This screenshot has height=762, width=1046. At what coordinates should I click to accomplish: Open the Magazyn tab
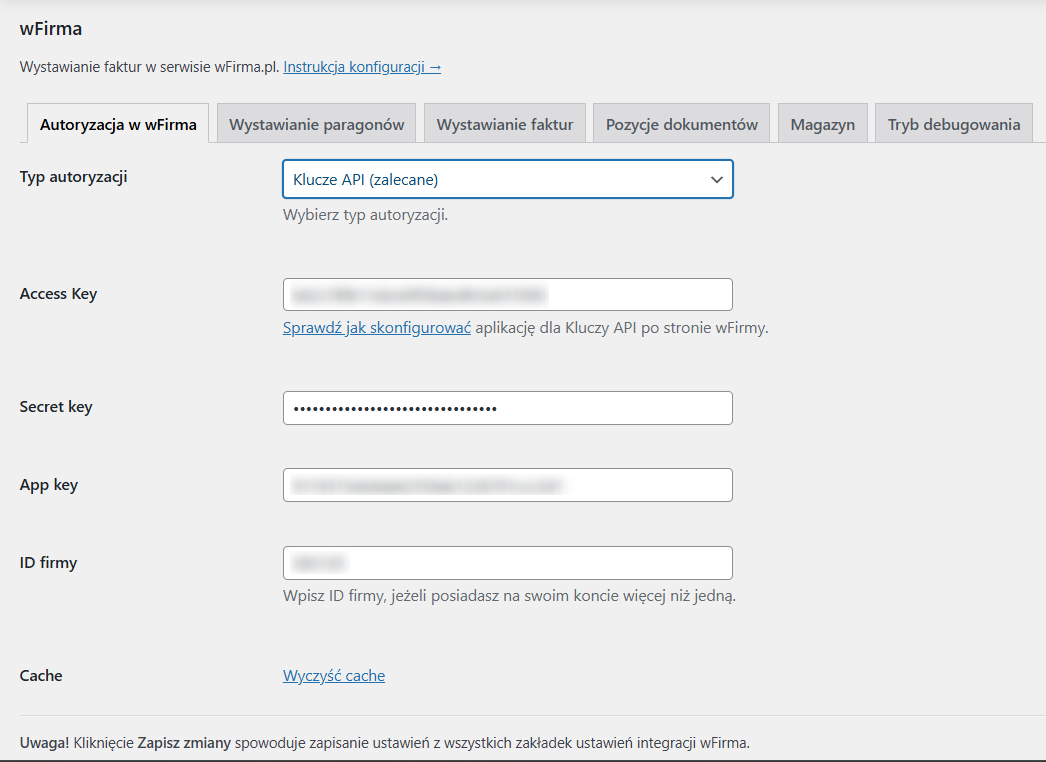point(823,124)
